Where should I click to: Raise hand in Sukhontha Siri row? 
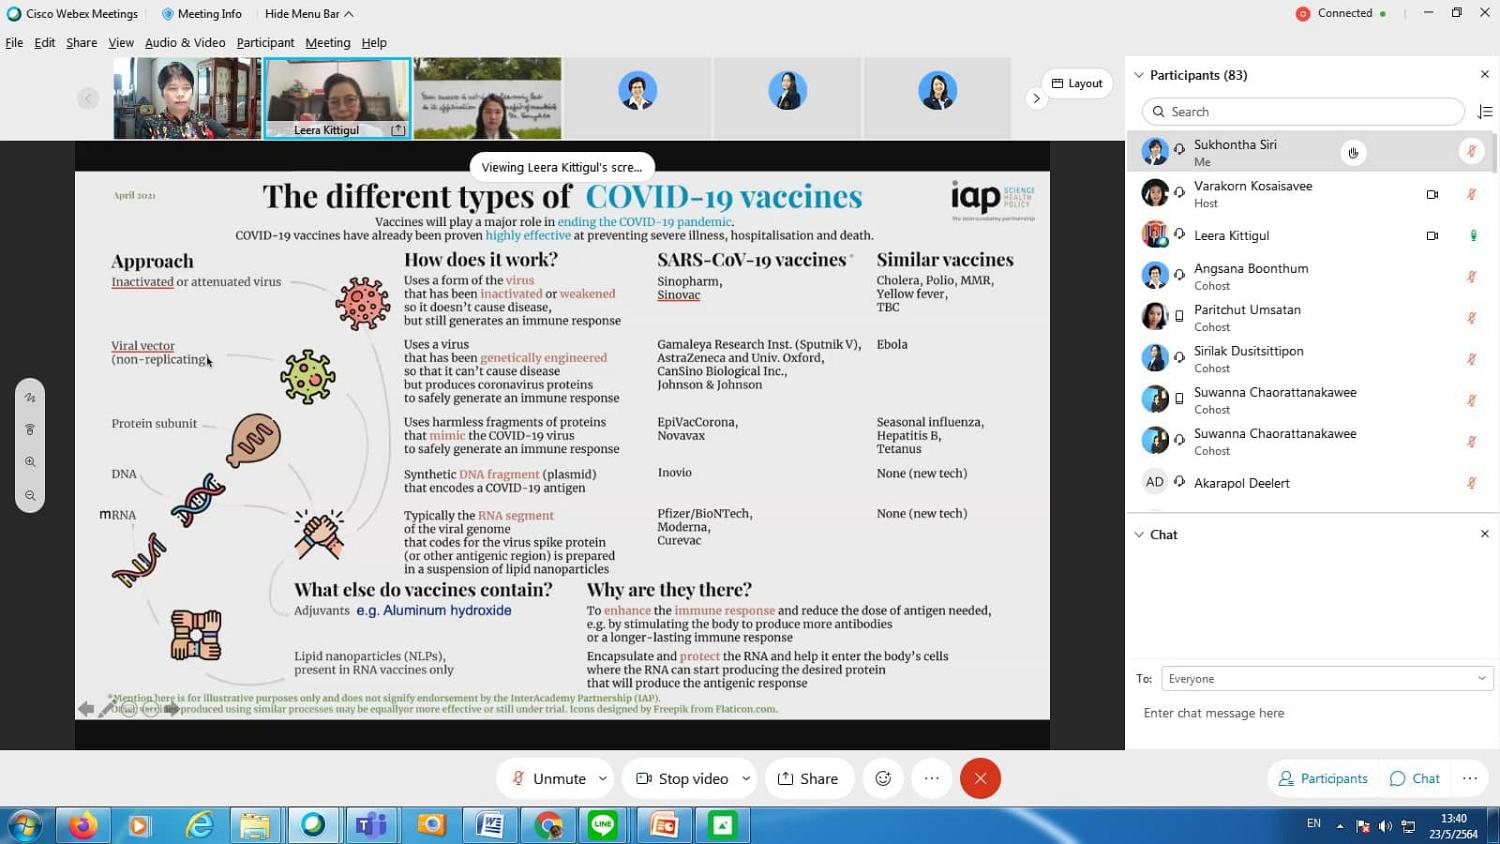1353,153
